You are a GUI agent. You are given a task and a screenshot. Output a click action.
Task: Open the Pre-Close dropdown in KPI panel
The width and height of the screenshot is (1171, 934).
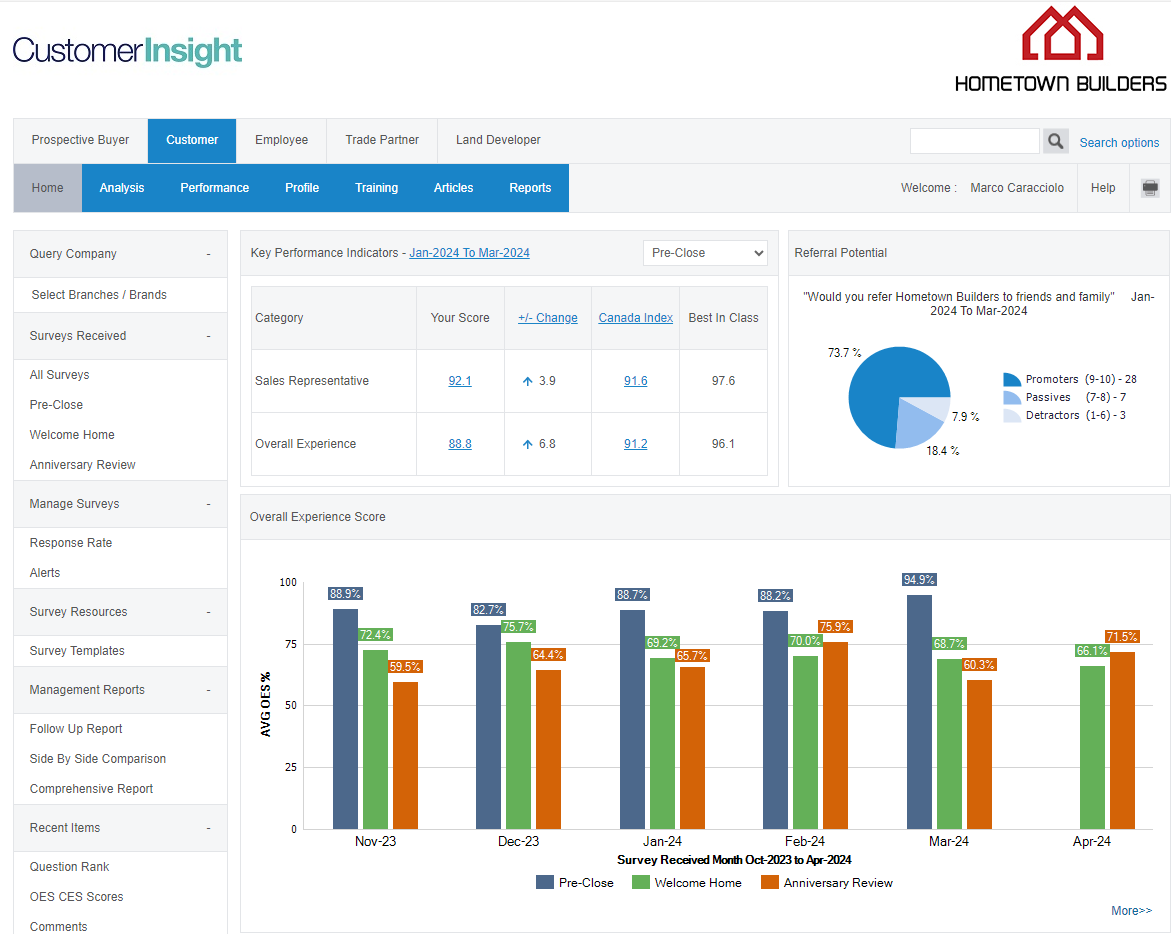tap(705, 253)
